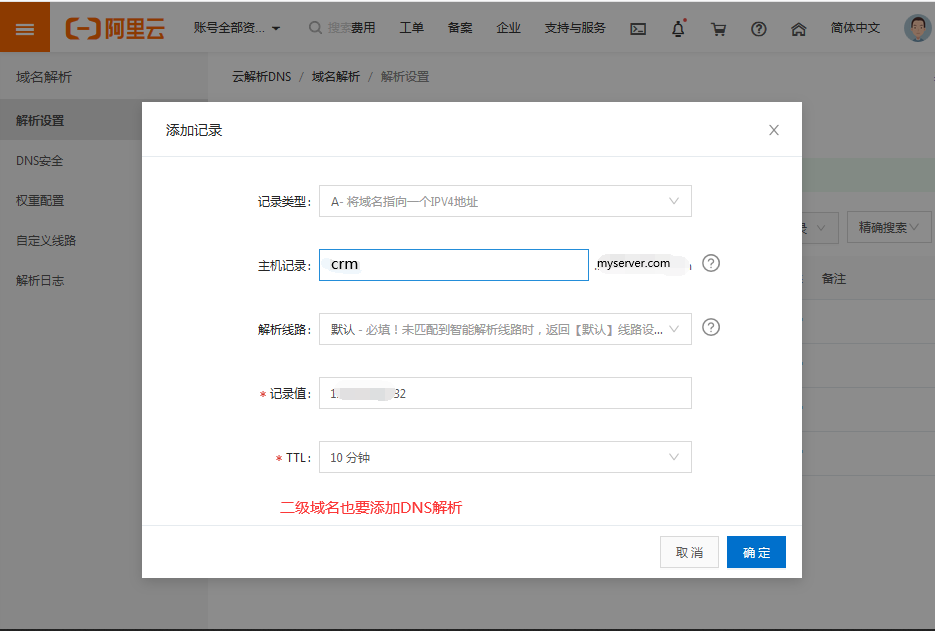Image resolution: width=935 pixels, height=631 pixels.
Task: Show help tooltip next to 解析线路 dropdown
Action: pos(711,327)
